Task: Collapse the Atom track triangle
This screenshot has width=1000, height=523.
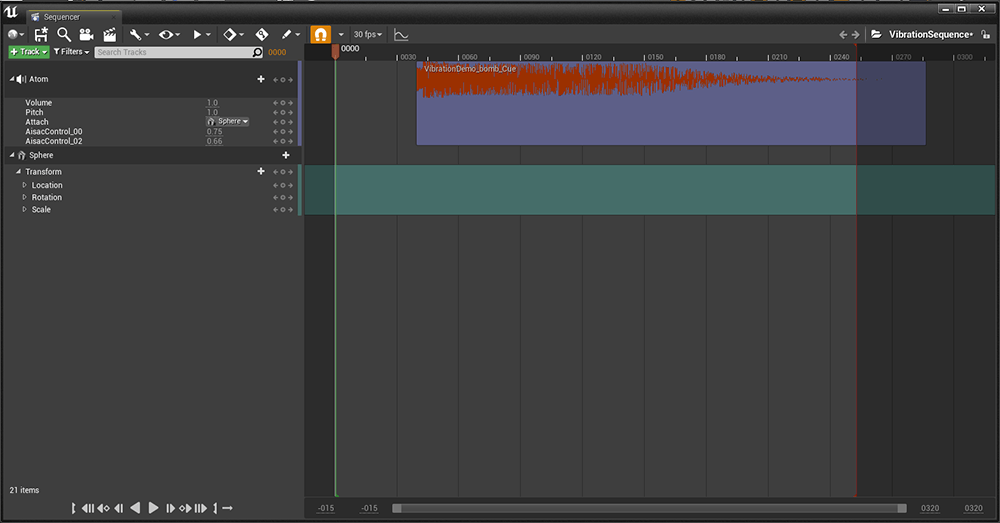Action: (11, 79)
